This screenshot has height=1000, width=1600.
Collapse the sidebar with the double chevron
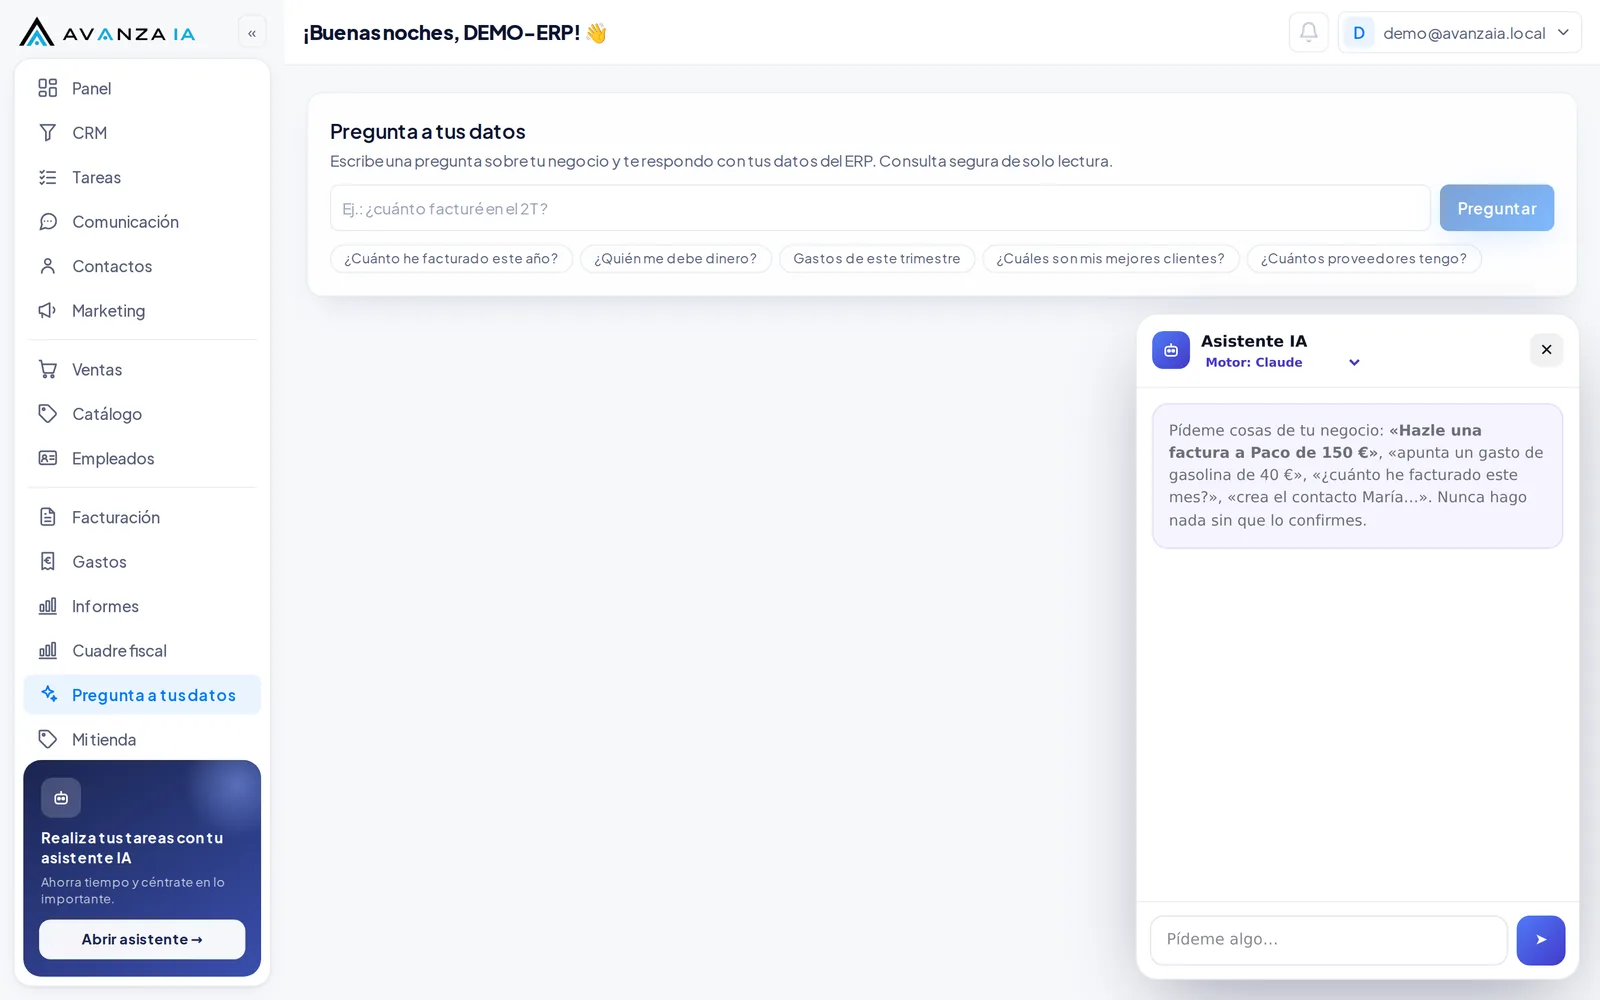[x=252, y=33]
